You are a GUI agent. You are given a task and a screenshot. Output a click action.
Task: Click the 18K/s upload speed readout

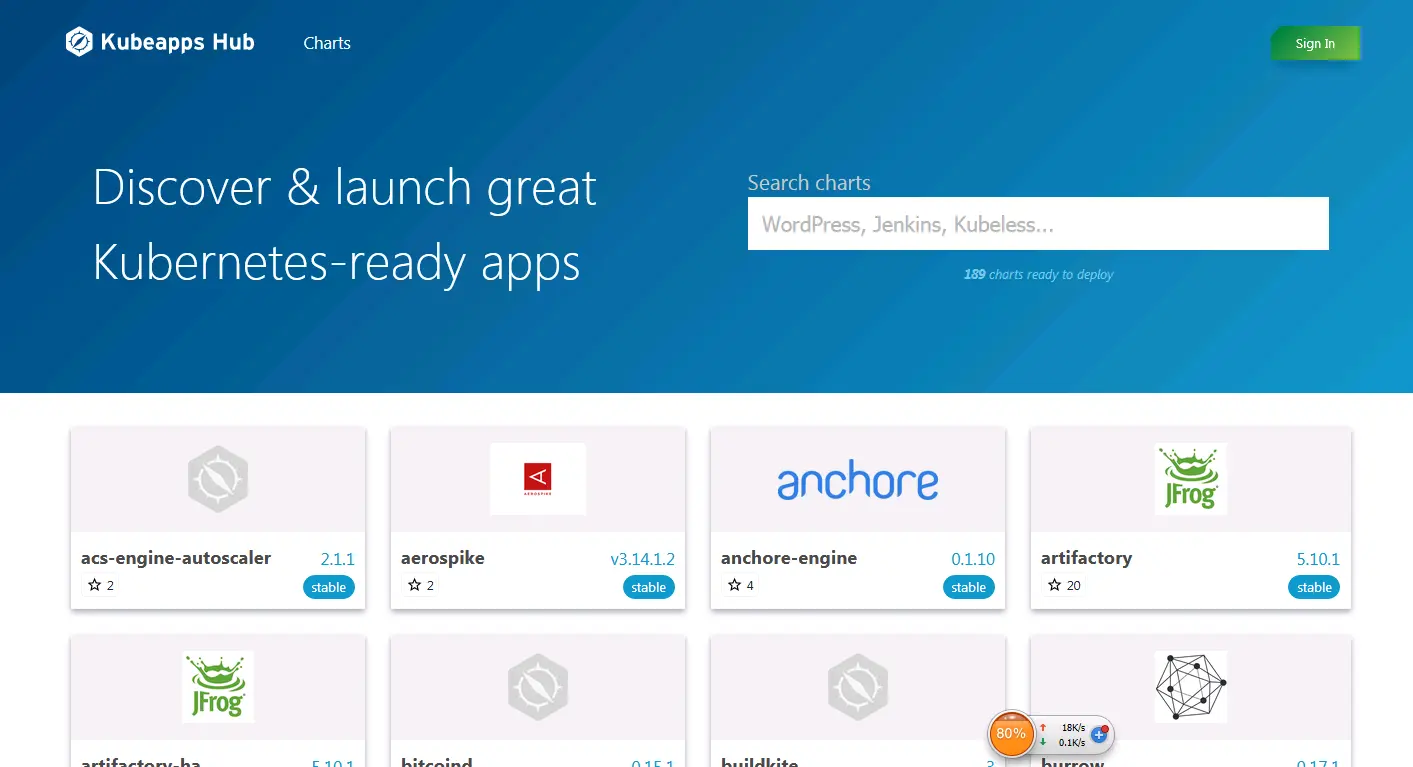pos(1073,728)
